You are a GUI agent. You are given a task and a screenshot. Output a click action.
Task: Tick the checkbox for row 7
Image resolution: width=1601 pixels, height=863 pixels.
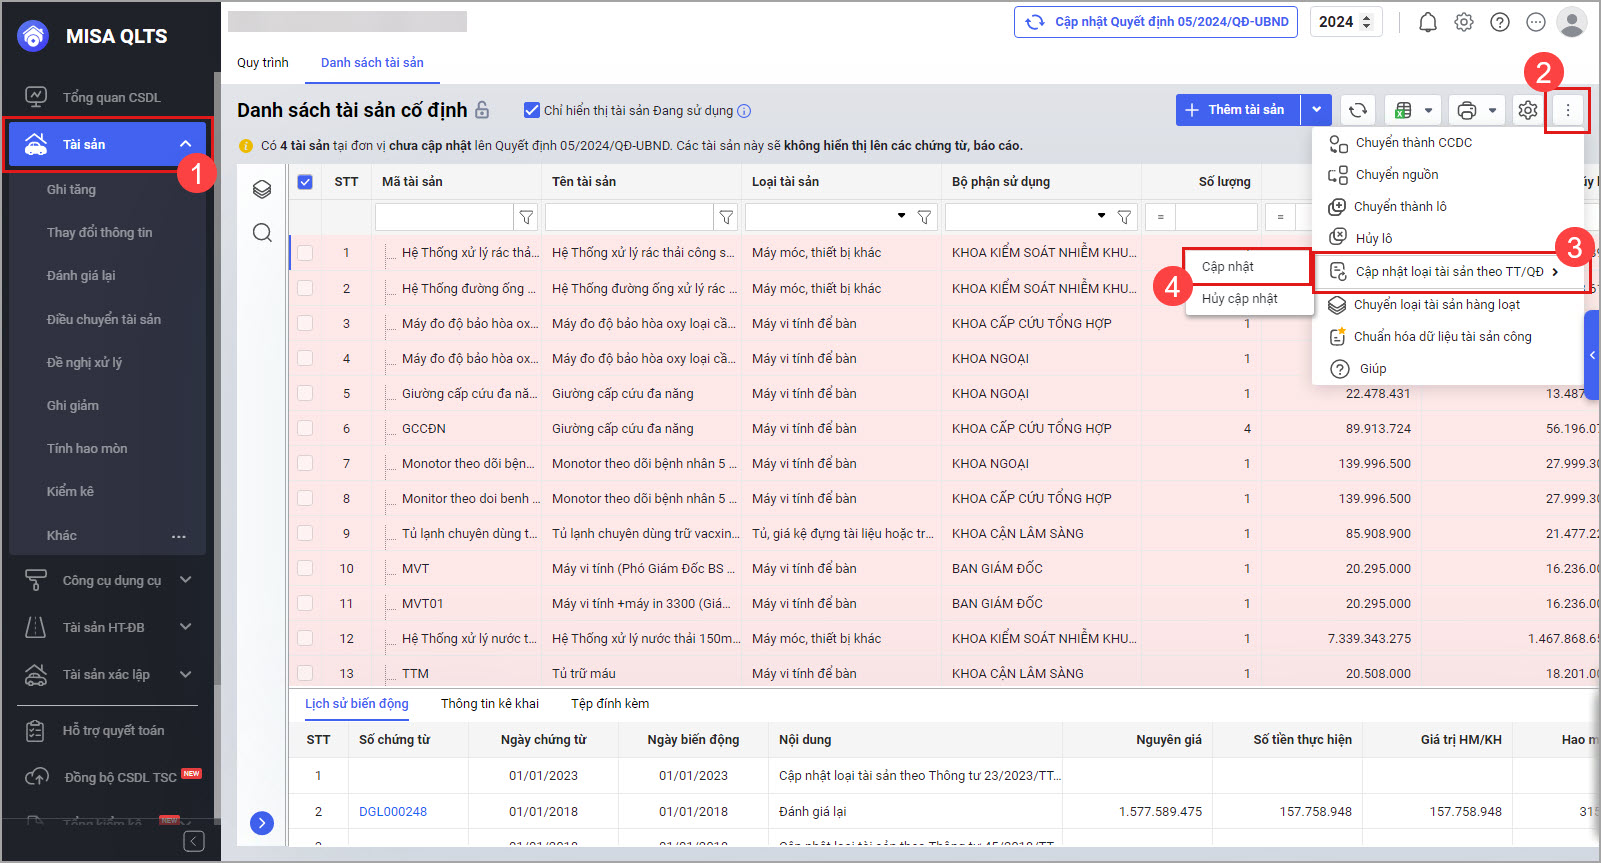point(305,463)
